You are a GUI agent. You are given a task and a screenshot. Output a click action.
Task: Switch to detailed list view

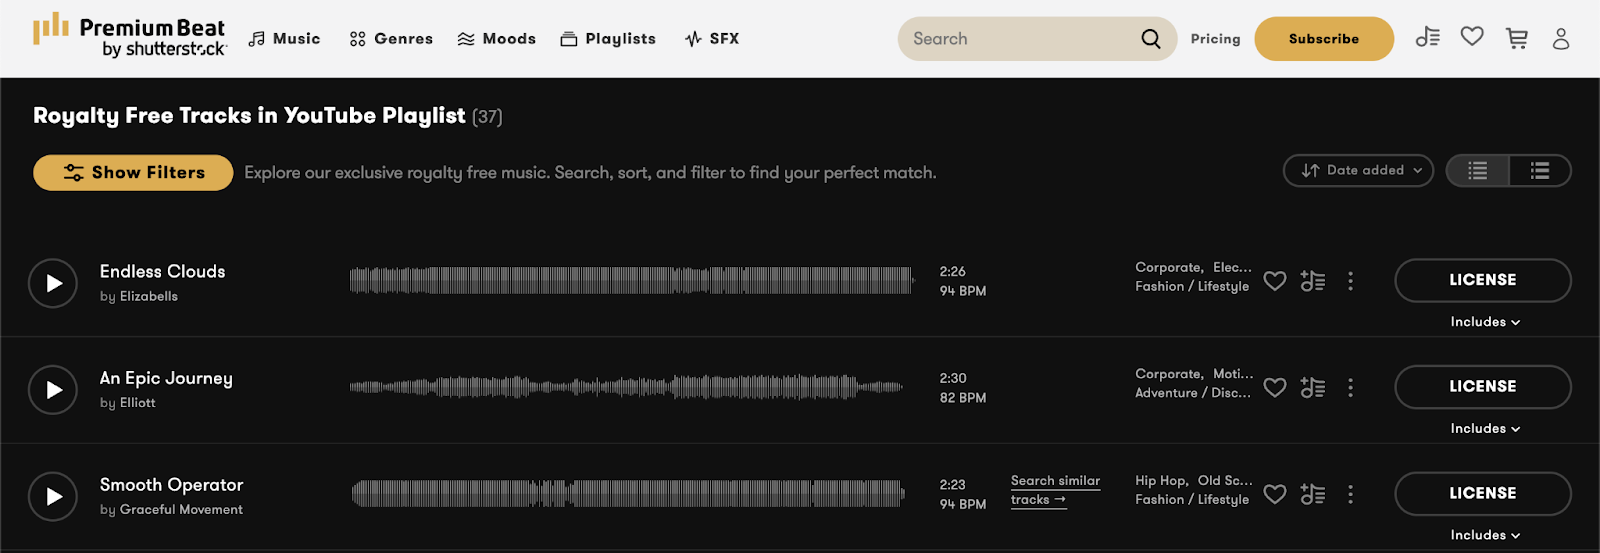coord(1540,171)
